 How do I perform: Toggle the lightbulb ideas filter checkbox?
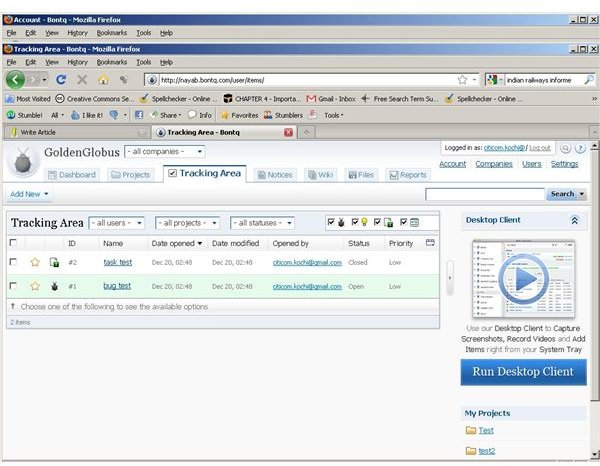click(x=355, y=222)
